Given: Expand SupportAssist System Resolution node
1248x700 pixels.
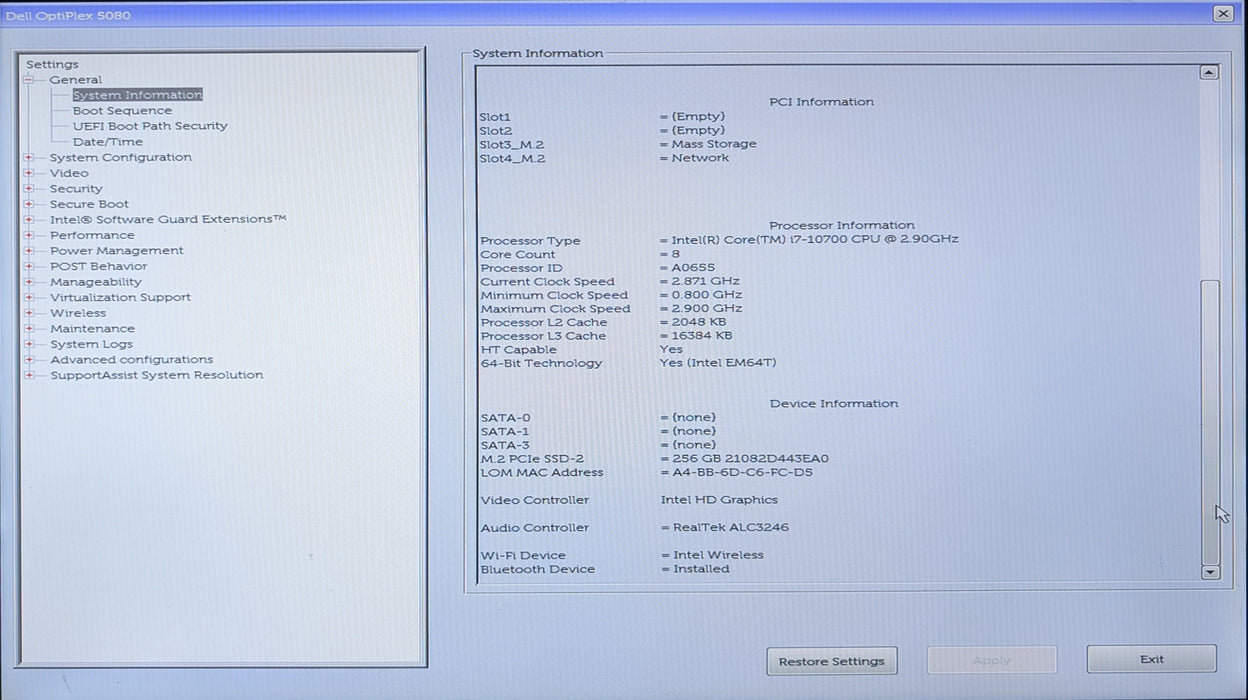Looking at the screenshot, I should (x=29, y=375).
